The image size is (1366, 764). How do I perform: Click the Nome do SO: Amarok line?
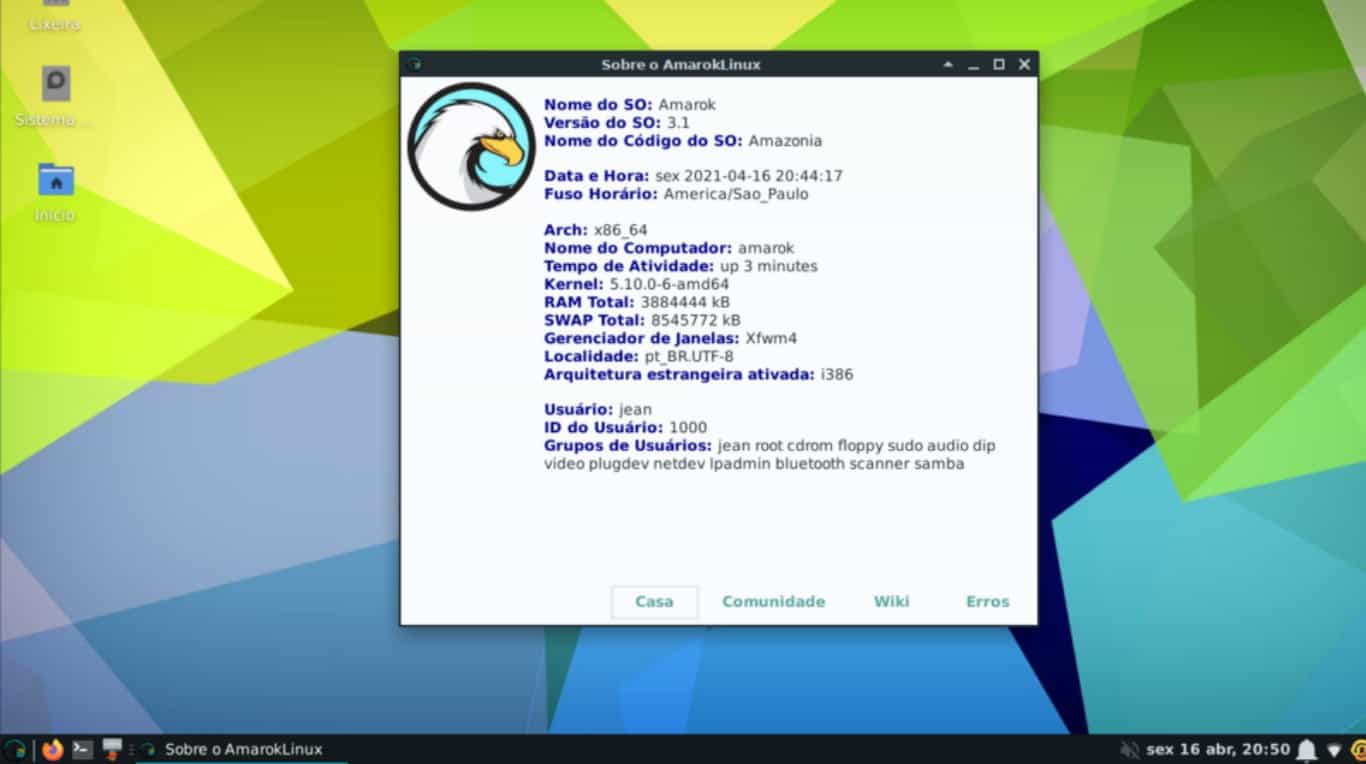pos(629,104)
